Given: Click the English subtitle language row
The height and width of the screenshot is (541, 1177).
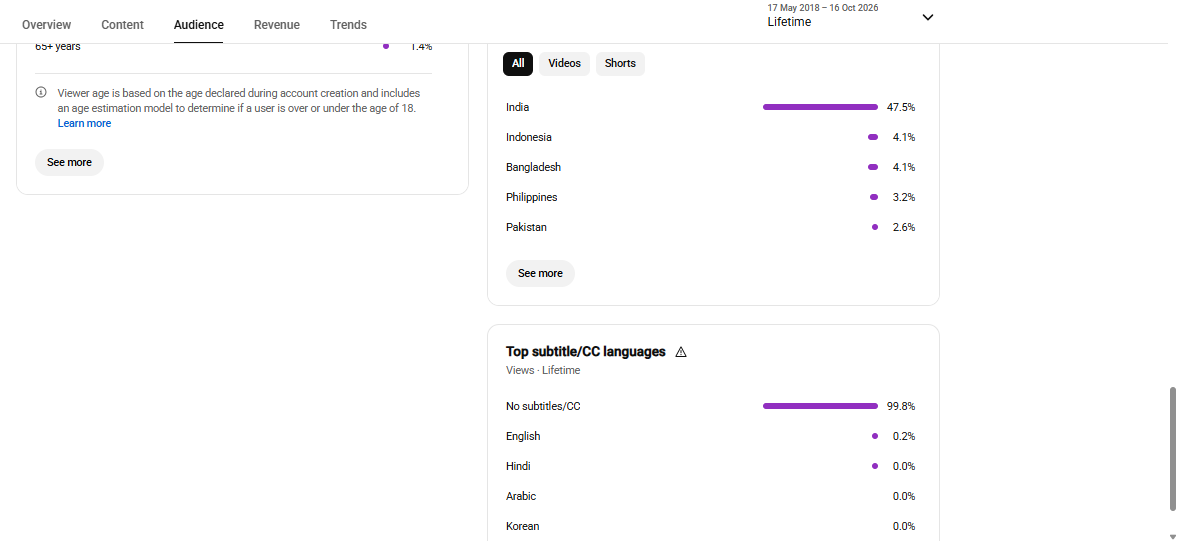Looking at the screenshot, I should pyautogui.click(x=711, y=436).
